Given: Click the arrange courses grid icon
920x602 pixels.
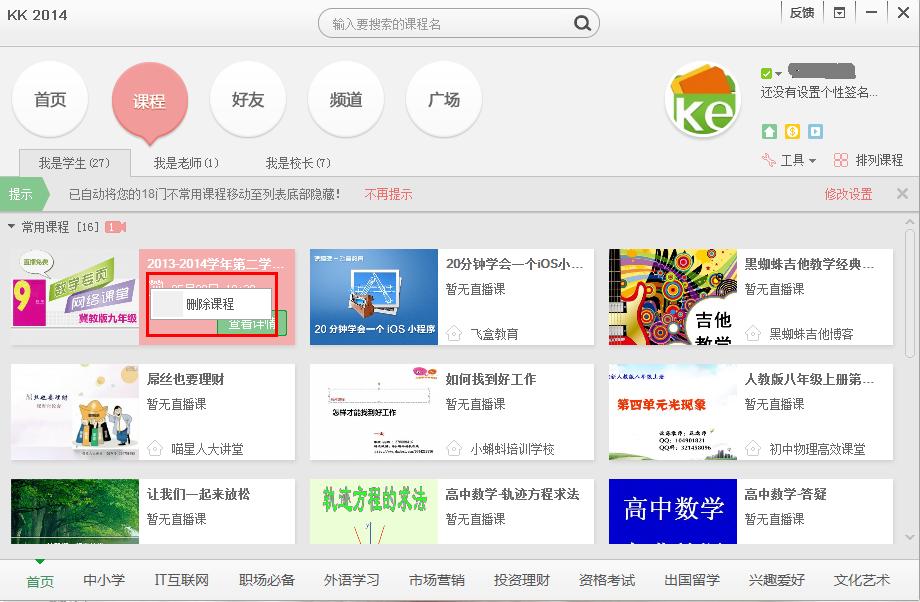Looking at the screenshot, I should pos(841,160).
